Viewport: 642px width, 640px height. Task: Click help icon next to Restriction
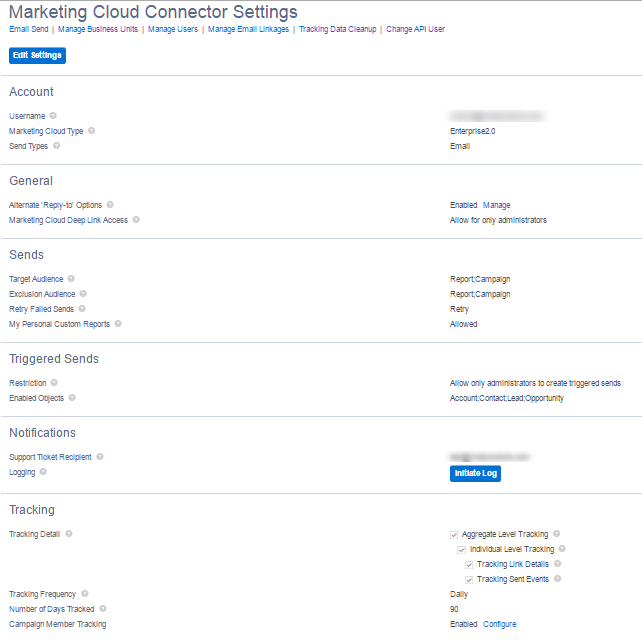tap(54, 383)
